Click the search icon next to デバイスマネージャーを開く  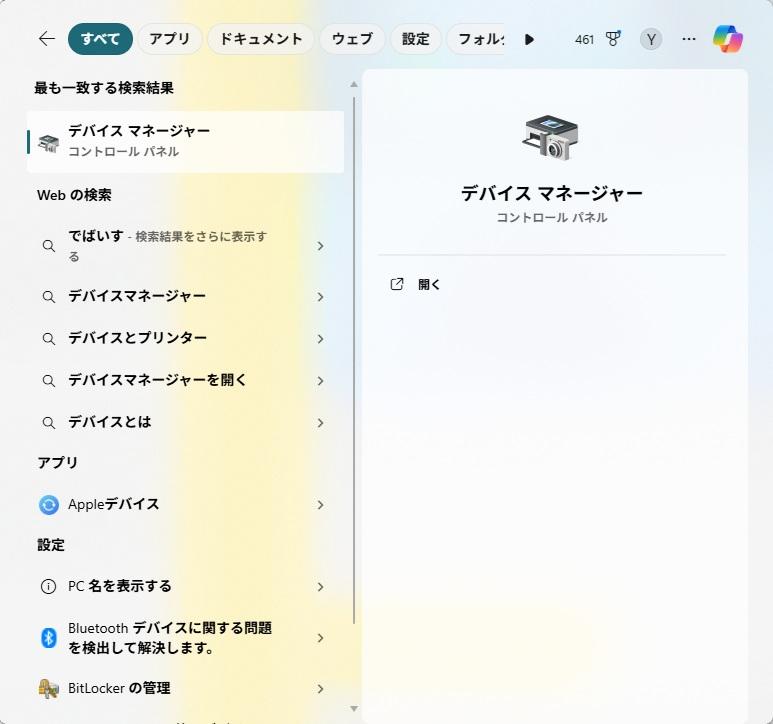coord(49,380)
